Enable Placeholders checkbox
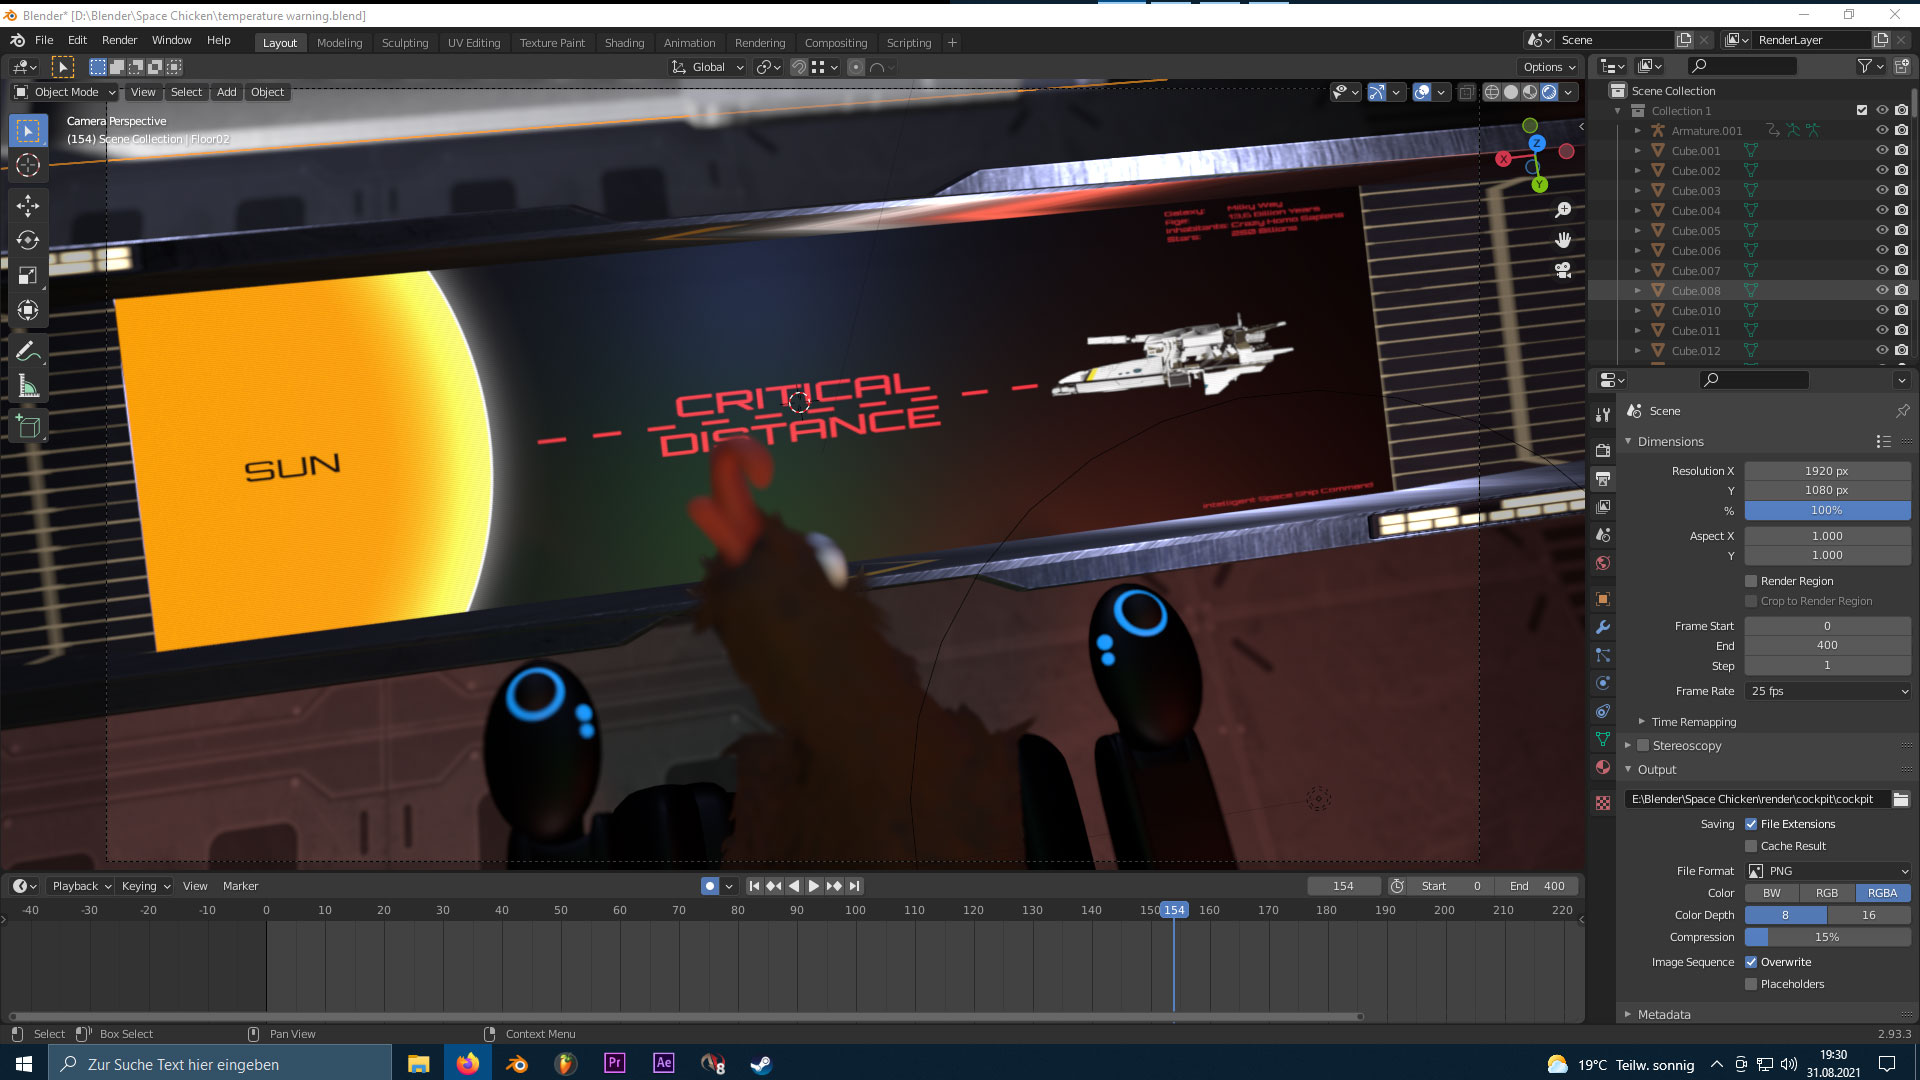This screenshot has height=1080, width=1920. 1751,984
